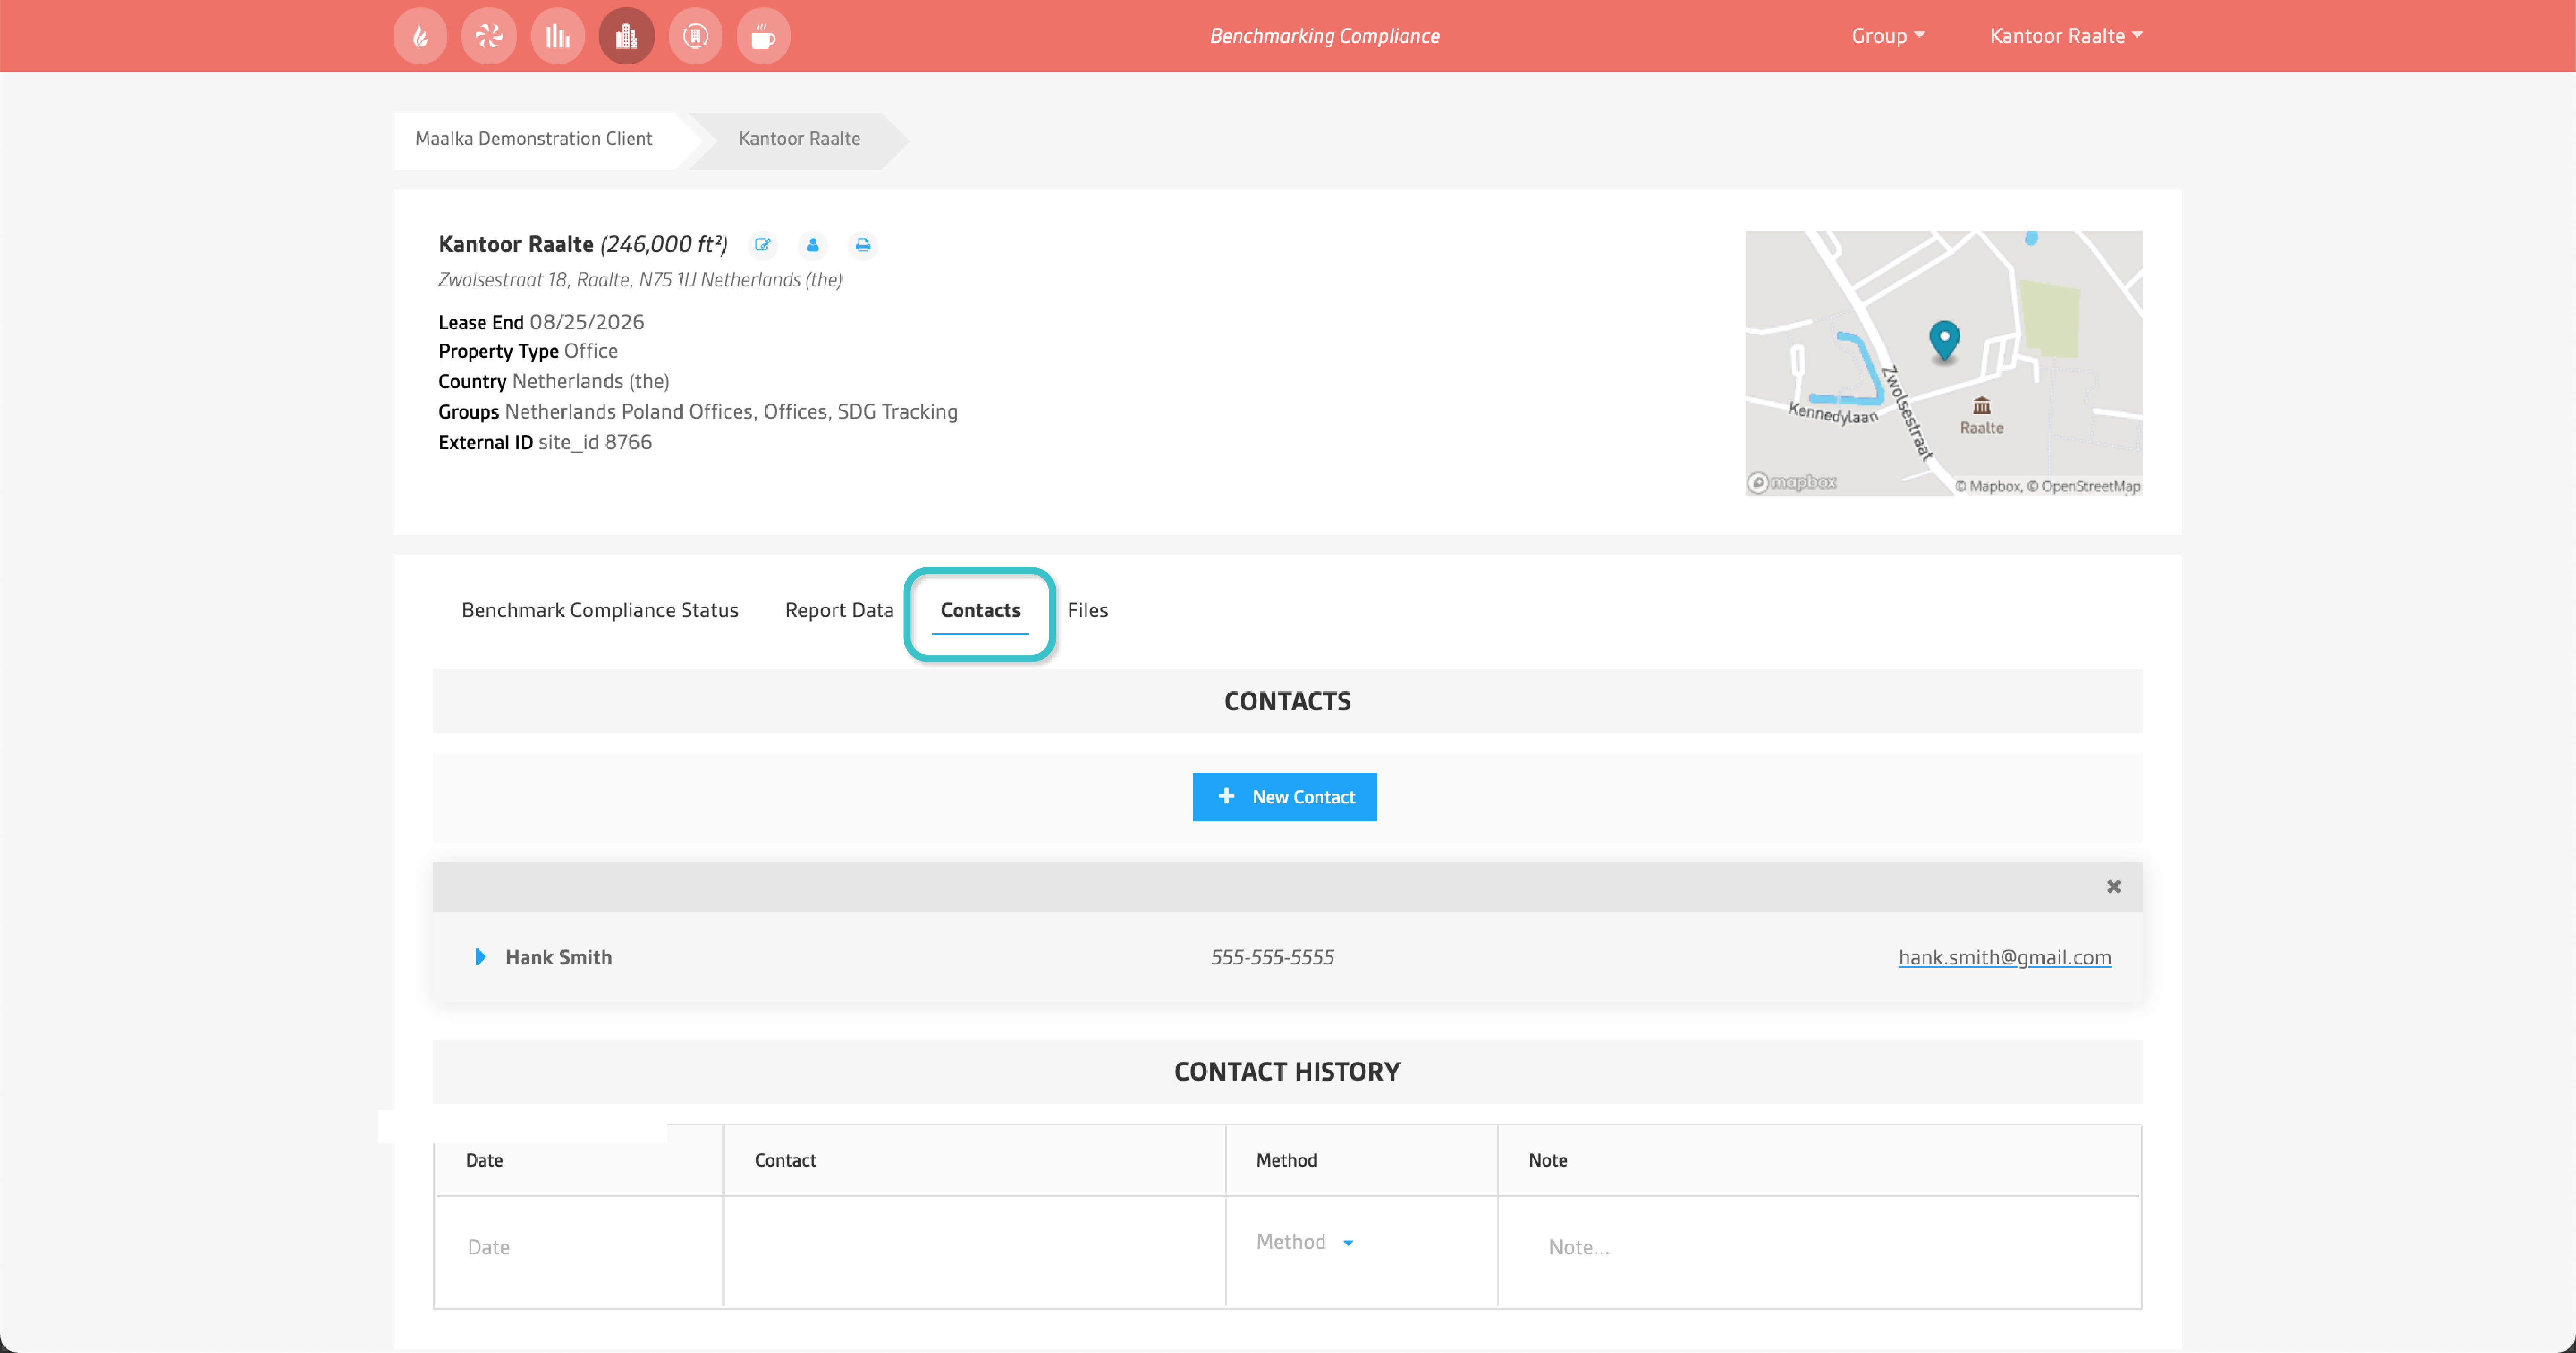Click the Date column header
This screenshot has height=1353, width=2576.
click(x=484, y=1160)
